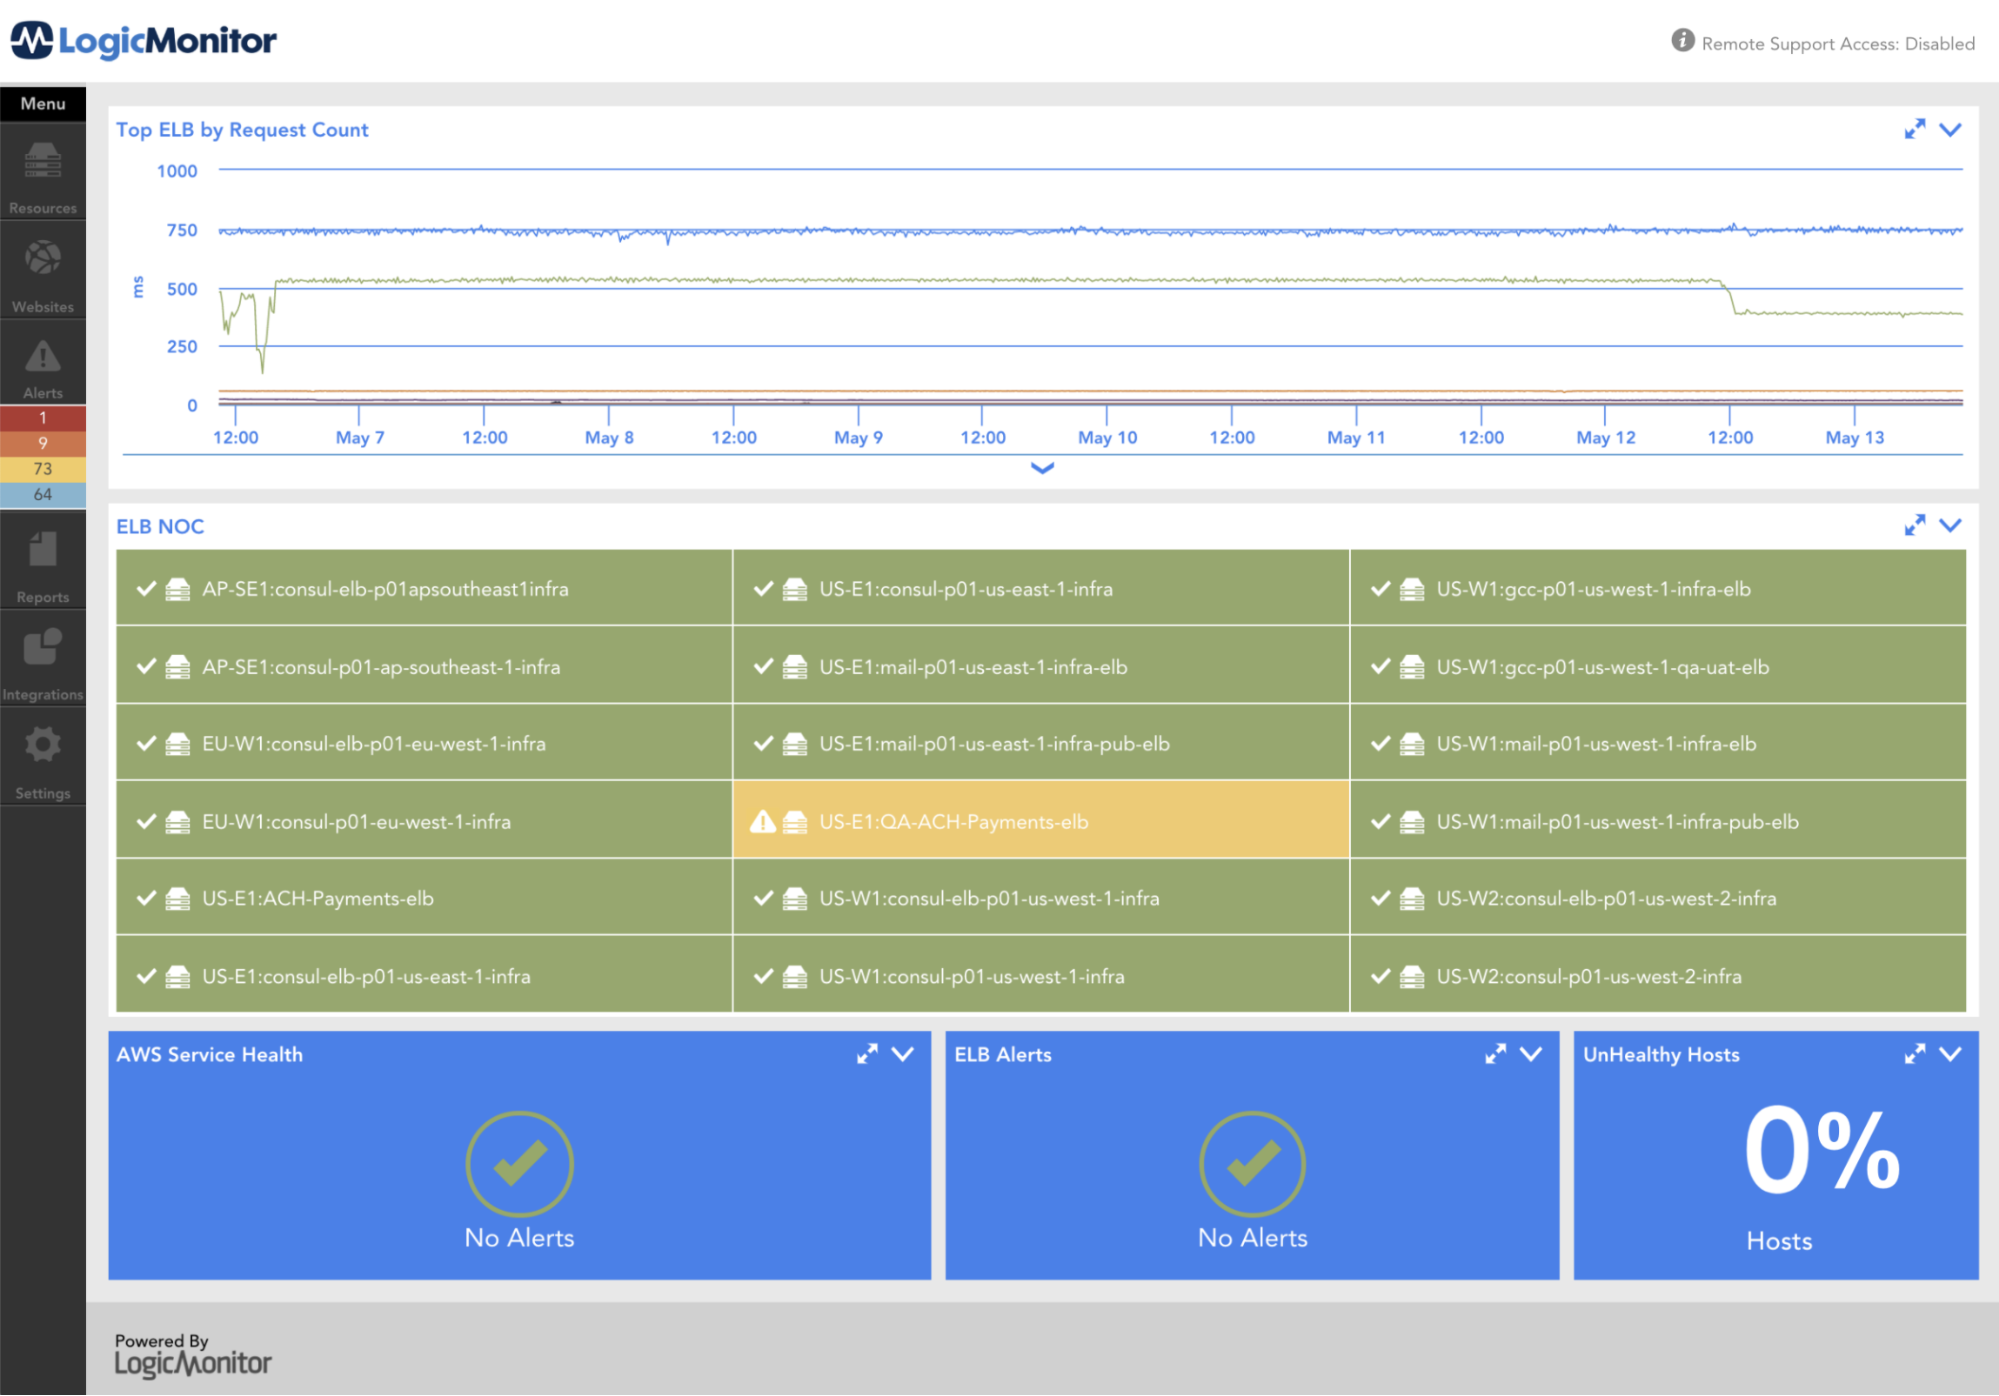Click server icon for US-E1:ACH-Payments-elb
Viewport: 1999px width, 1396px height.
[178, 898]
